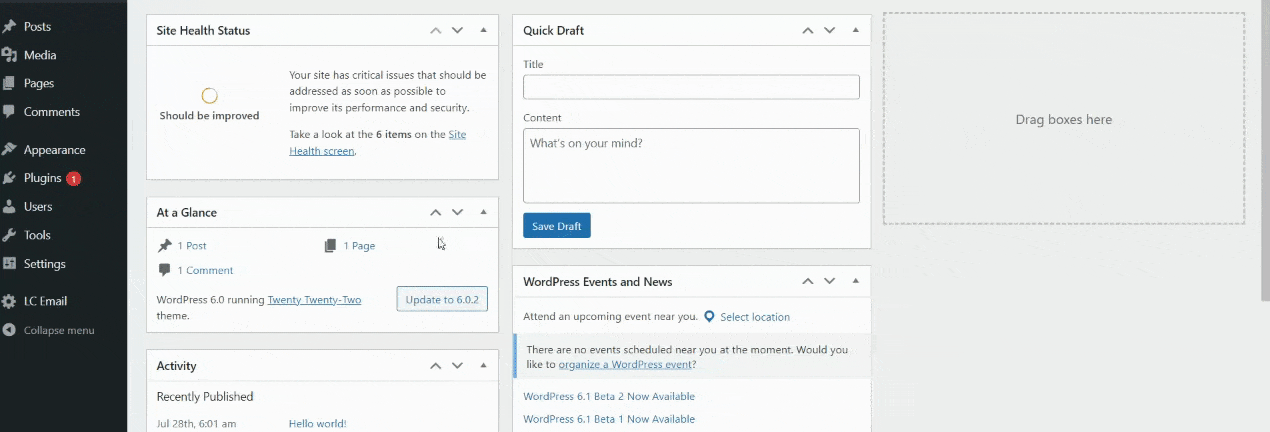Viewport: 1270px width, 432px height.
Task: Open the Settings menu item
Action: coord(44,264)
